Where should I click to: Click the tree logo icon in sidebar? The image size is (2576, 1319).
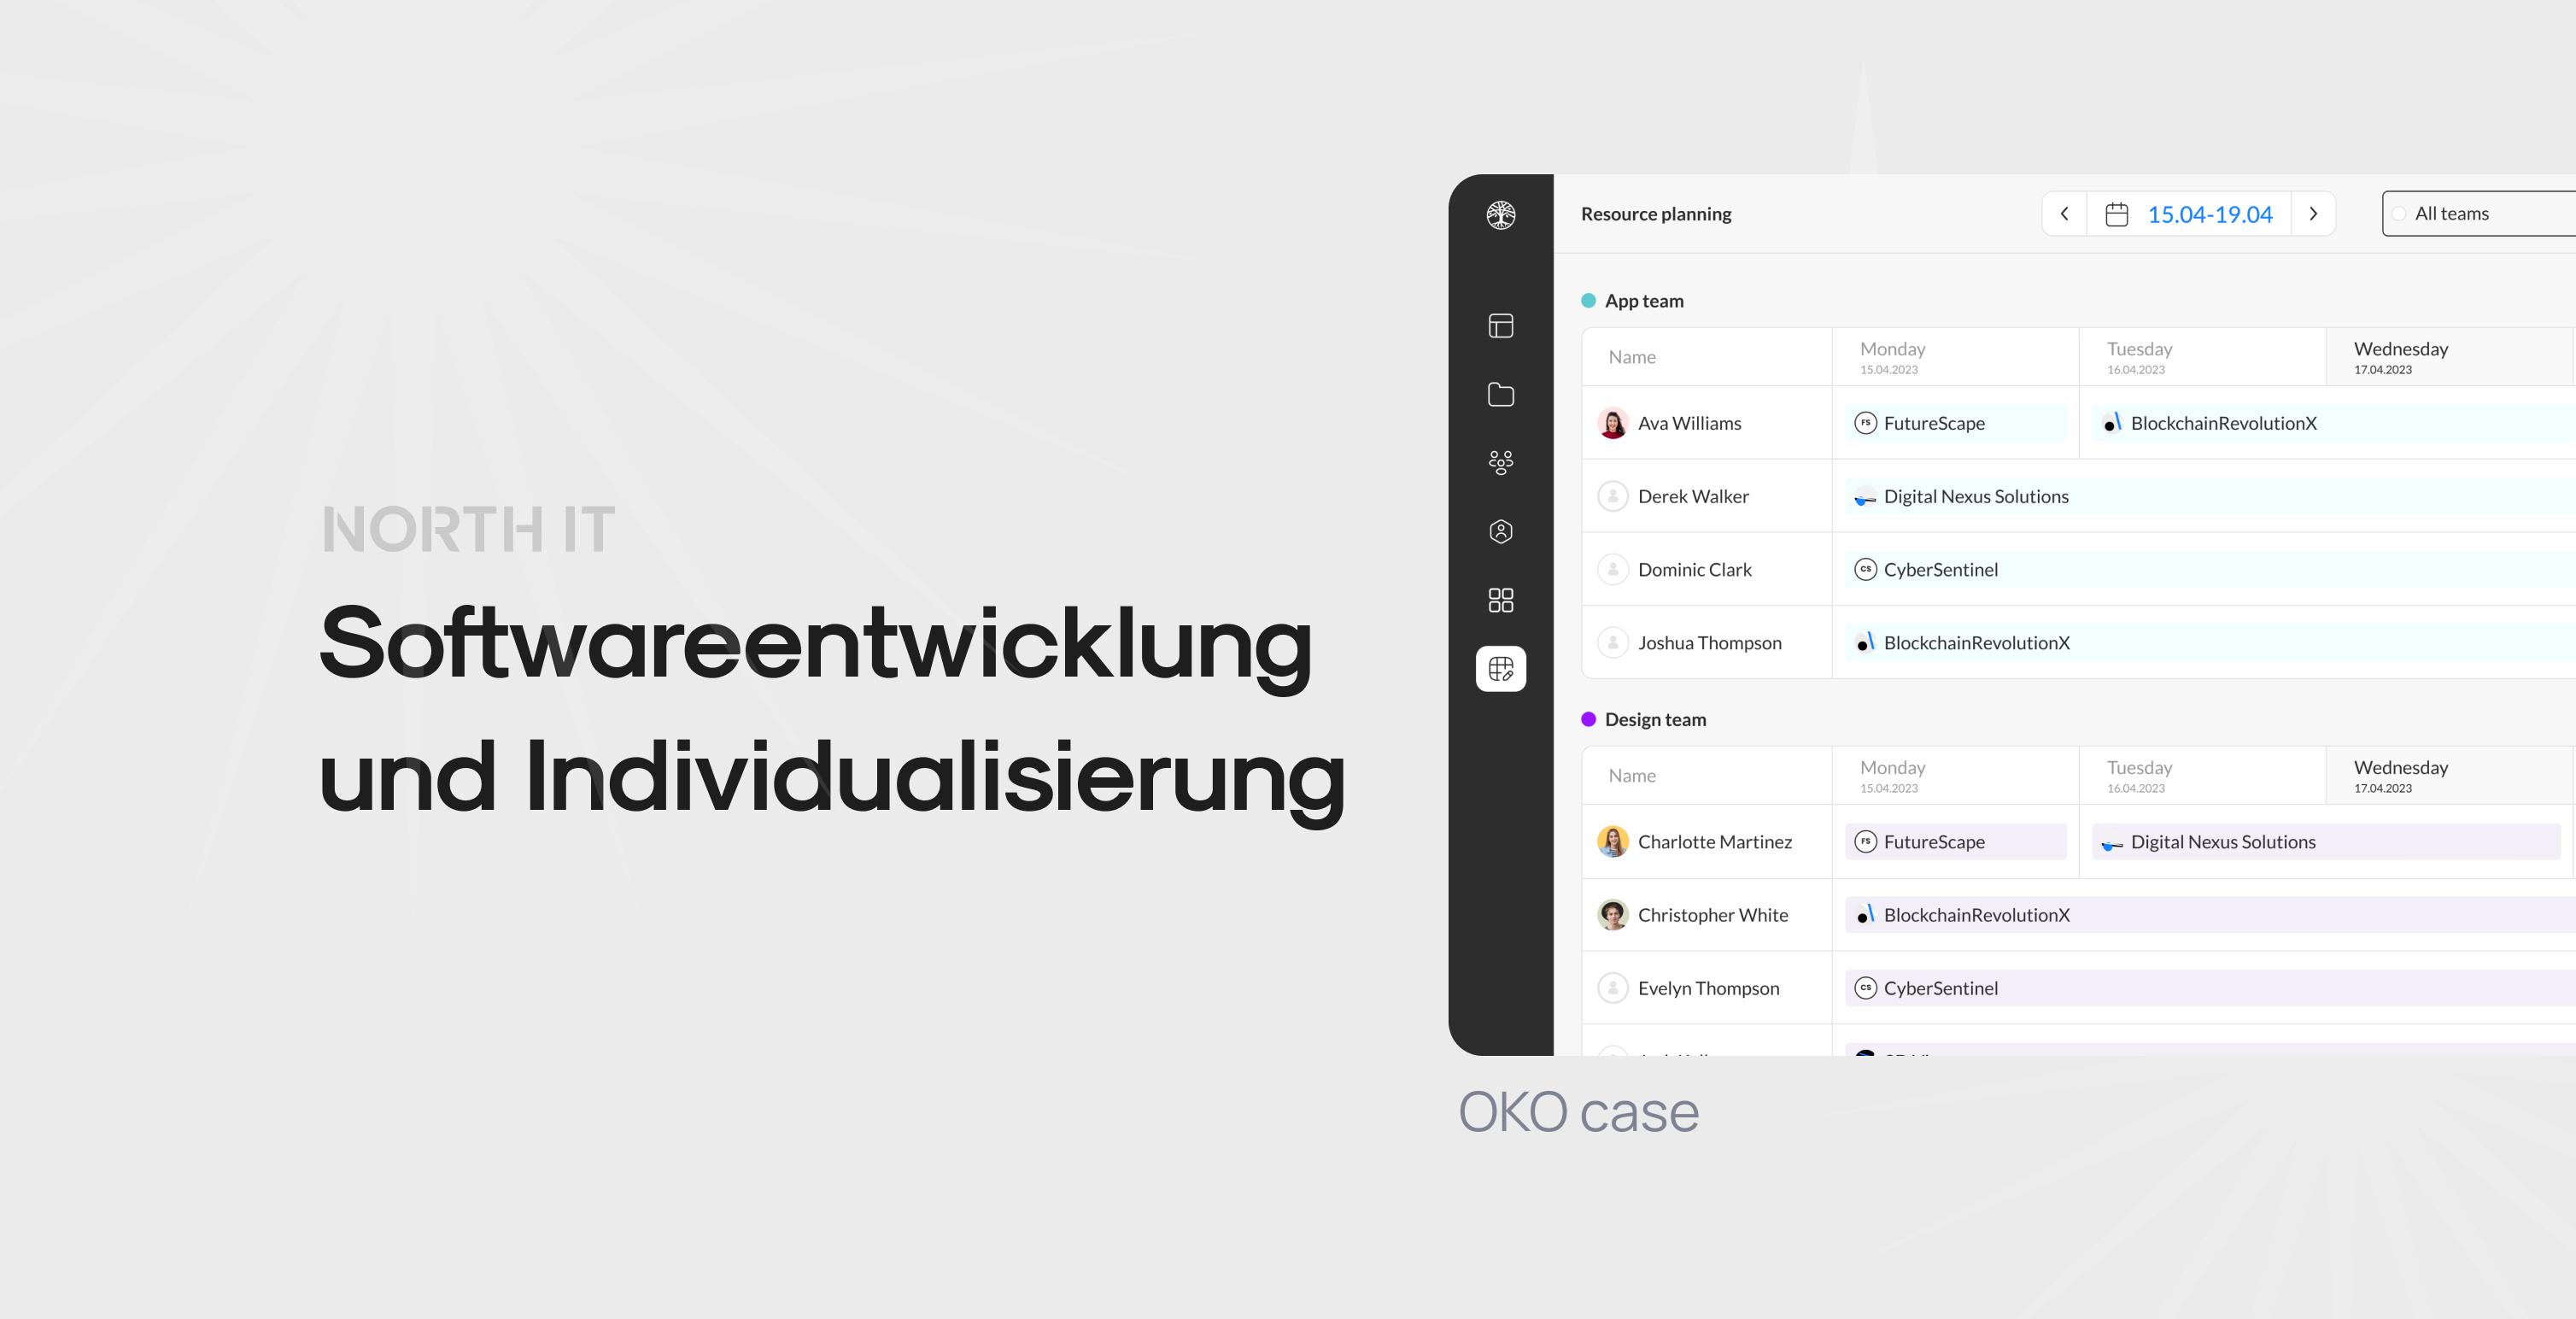click(1500, 214)
